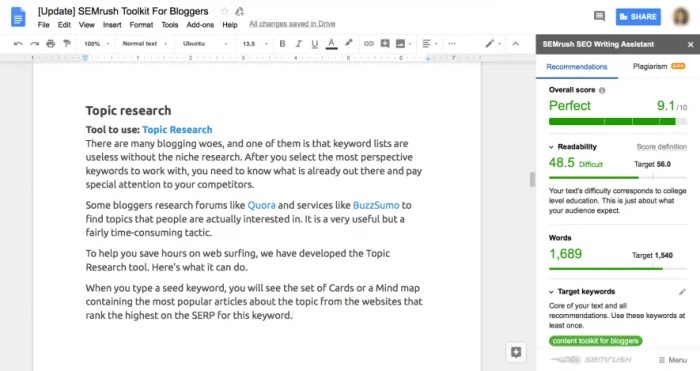Click the word count 1,689
Viewport: 700px width, 371px height.
click(x=566, y=254)
